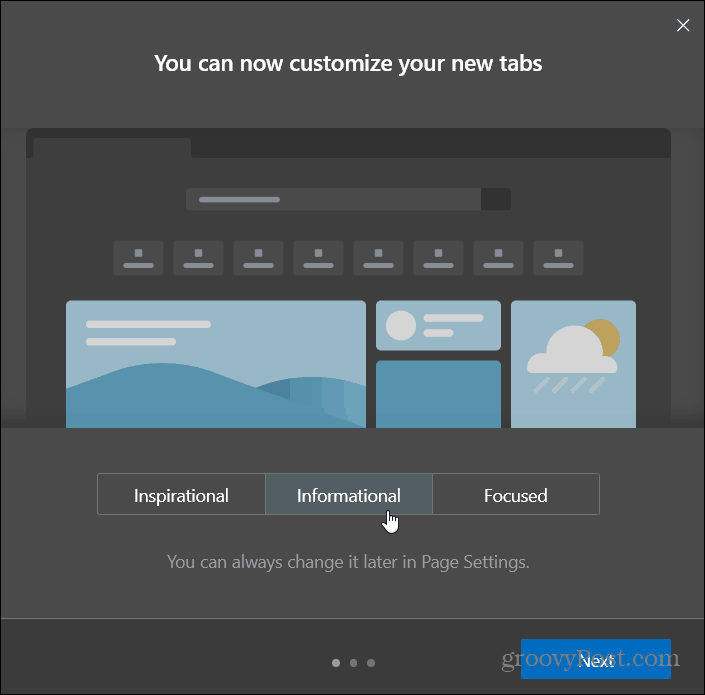Pick the Focused layout option
The image size is (705, 695).
click(x=516, y=495)
